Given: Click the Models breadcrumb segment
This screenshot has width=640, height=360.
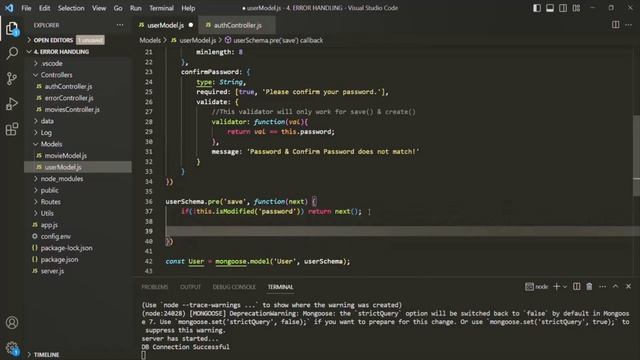Looking at the screenshot, I should coord(150,40).
